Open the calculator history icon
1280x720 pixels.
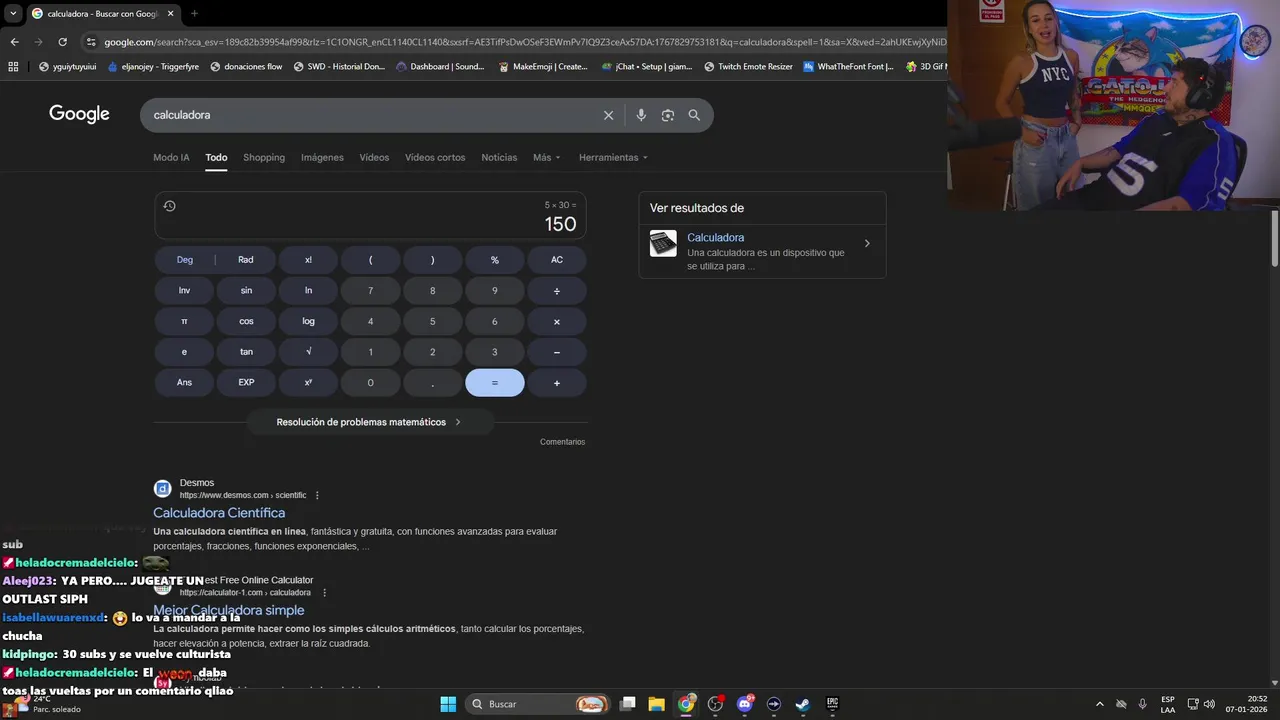tap(169, 206)
